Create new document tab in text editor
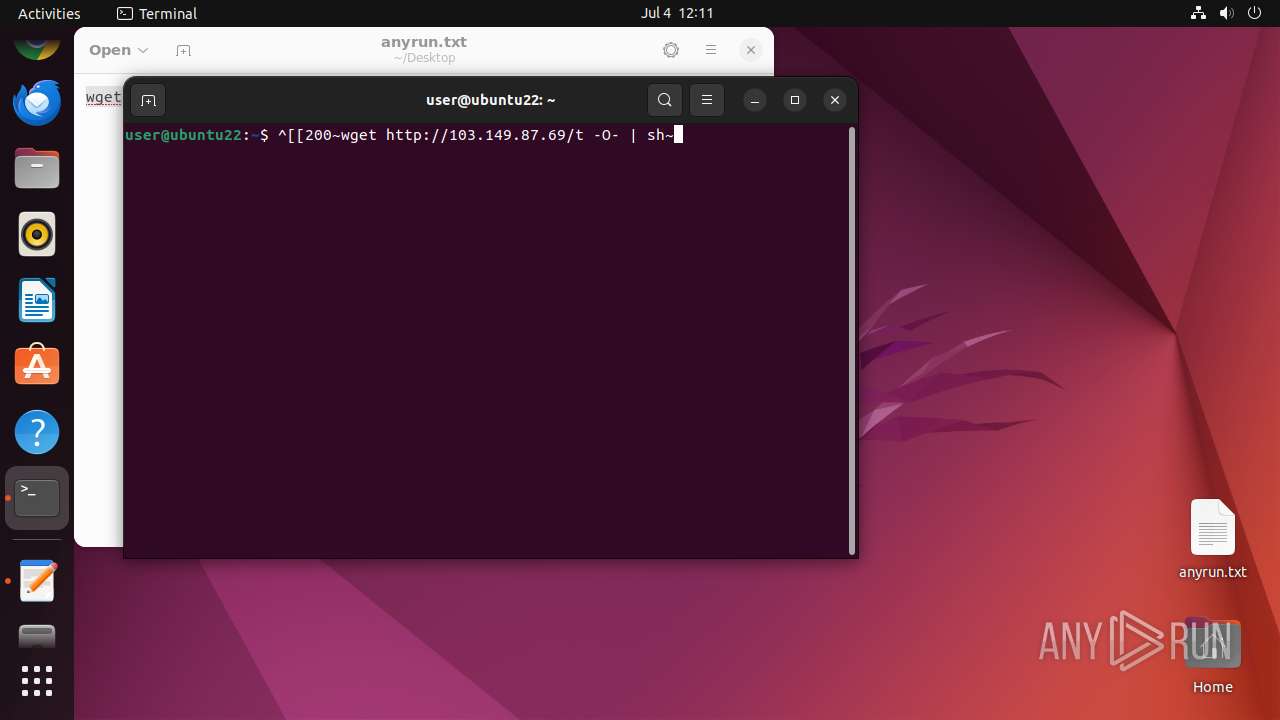 tap(183, 50)
